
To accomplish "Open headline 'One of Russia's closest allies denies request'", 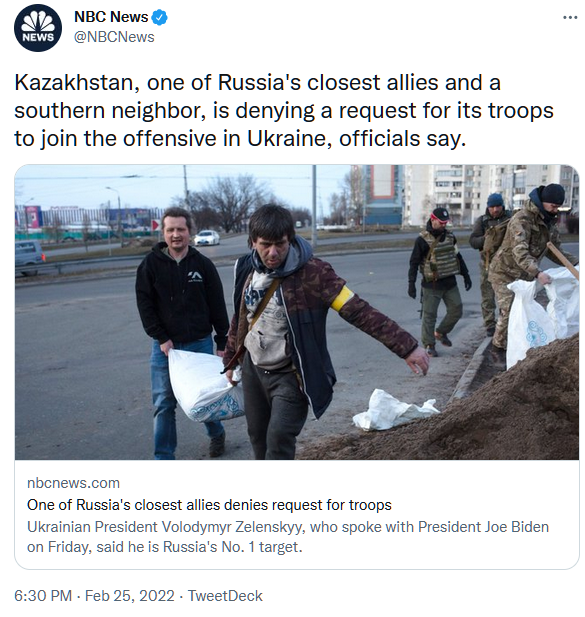I will pos(209,505).
